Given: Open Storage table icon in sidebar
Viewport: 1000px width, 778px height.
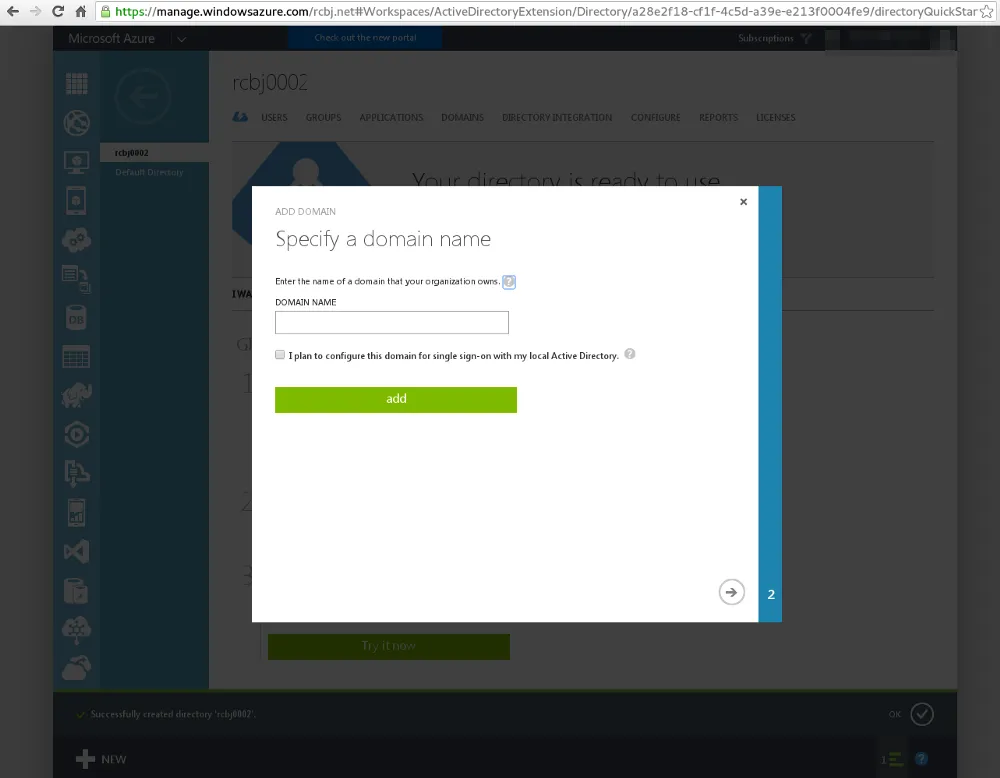Looking at the screenshot, I should pyautogui.click(x=77, y=357).
